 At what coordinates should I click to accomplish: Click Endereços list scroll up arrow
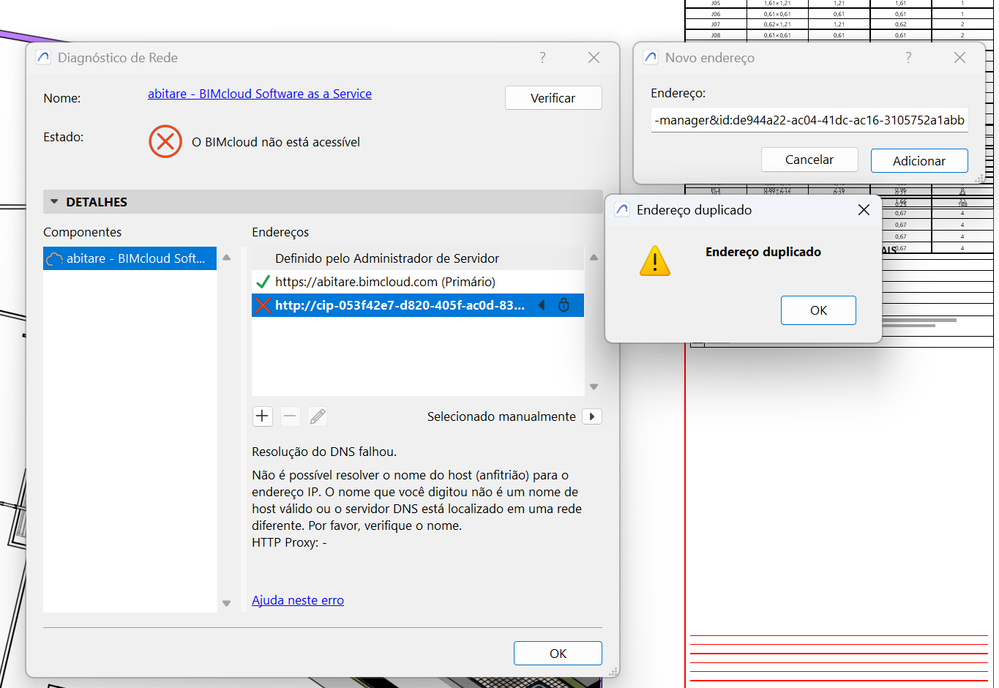tap(593, 257)
